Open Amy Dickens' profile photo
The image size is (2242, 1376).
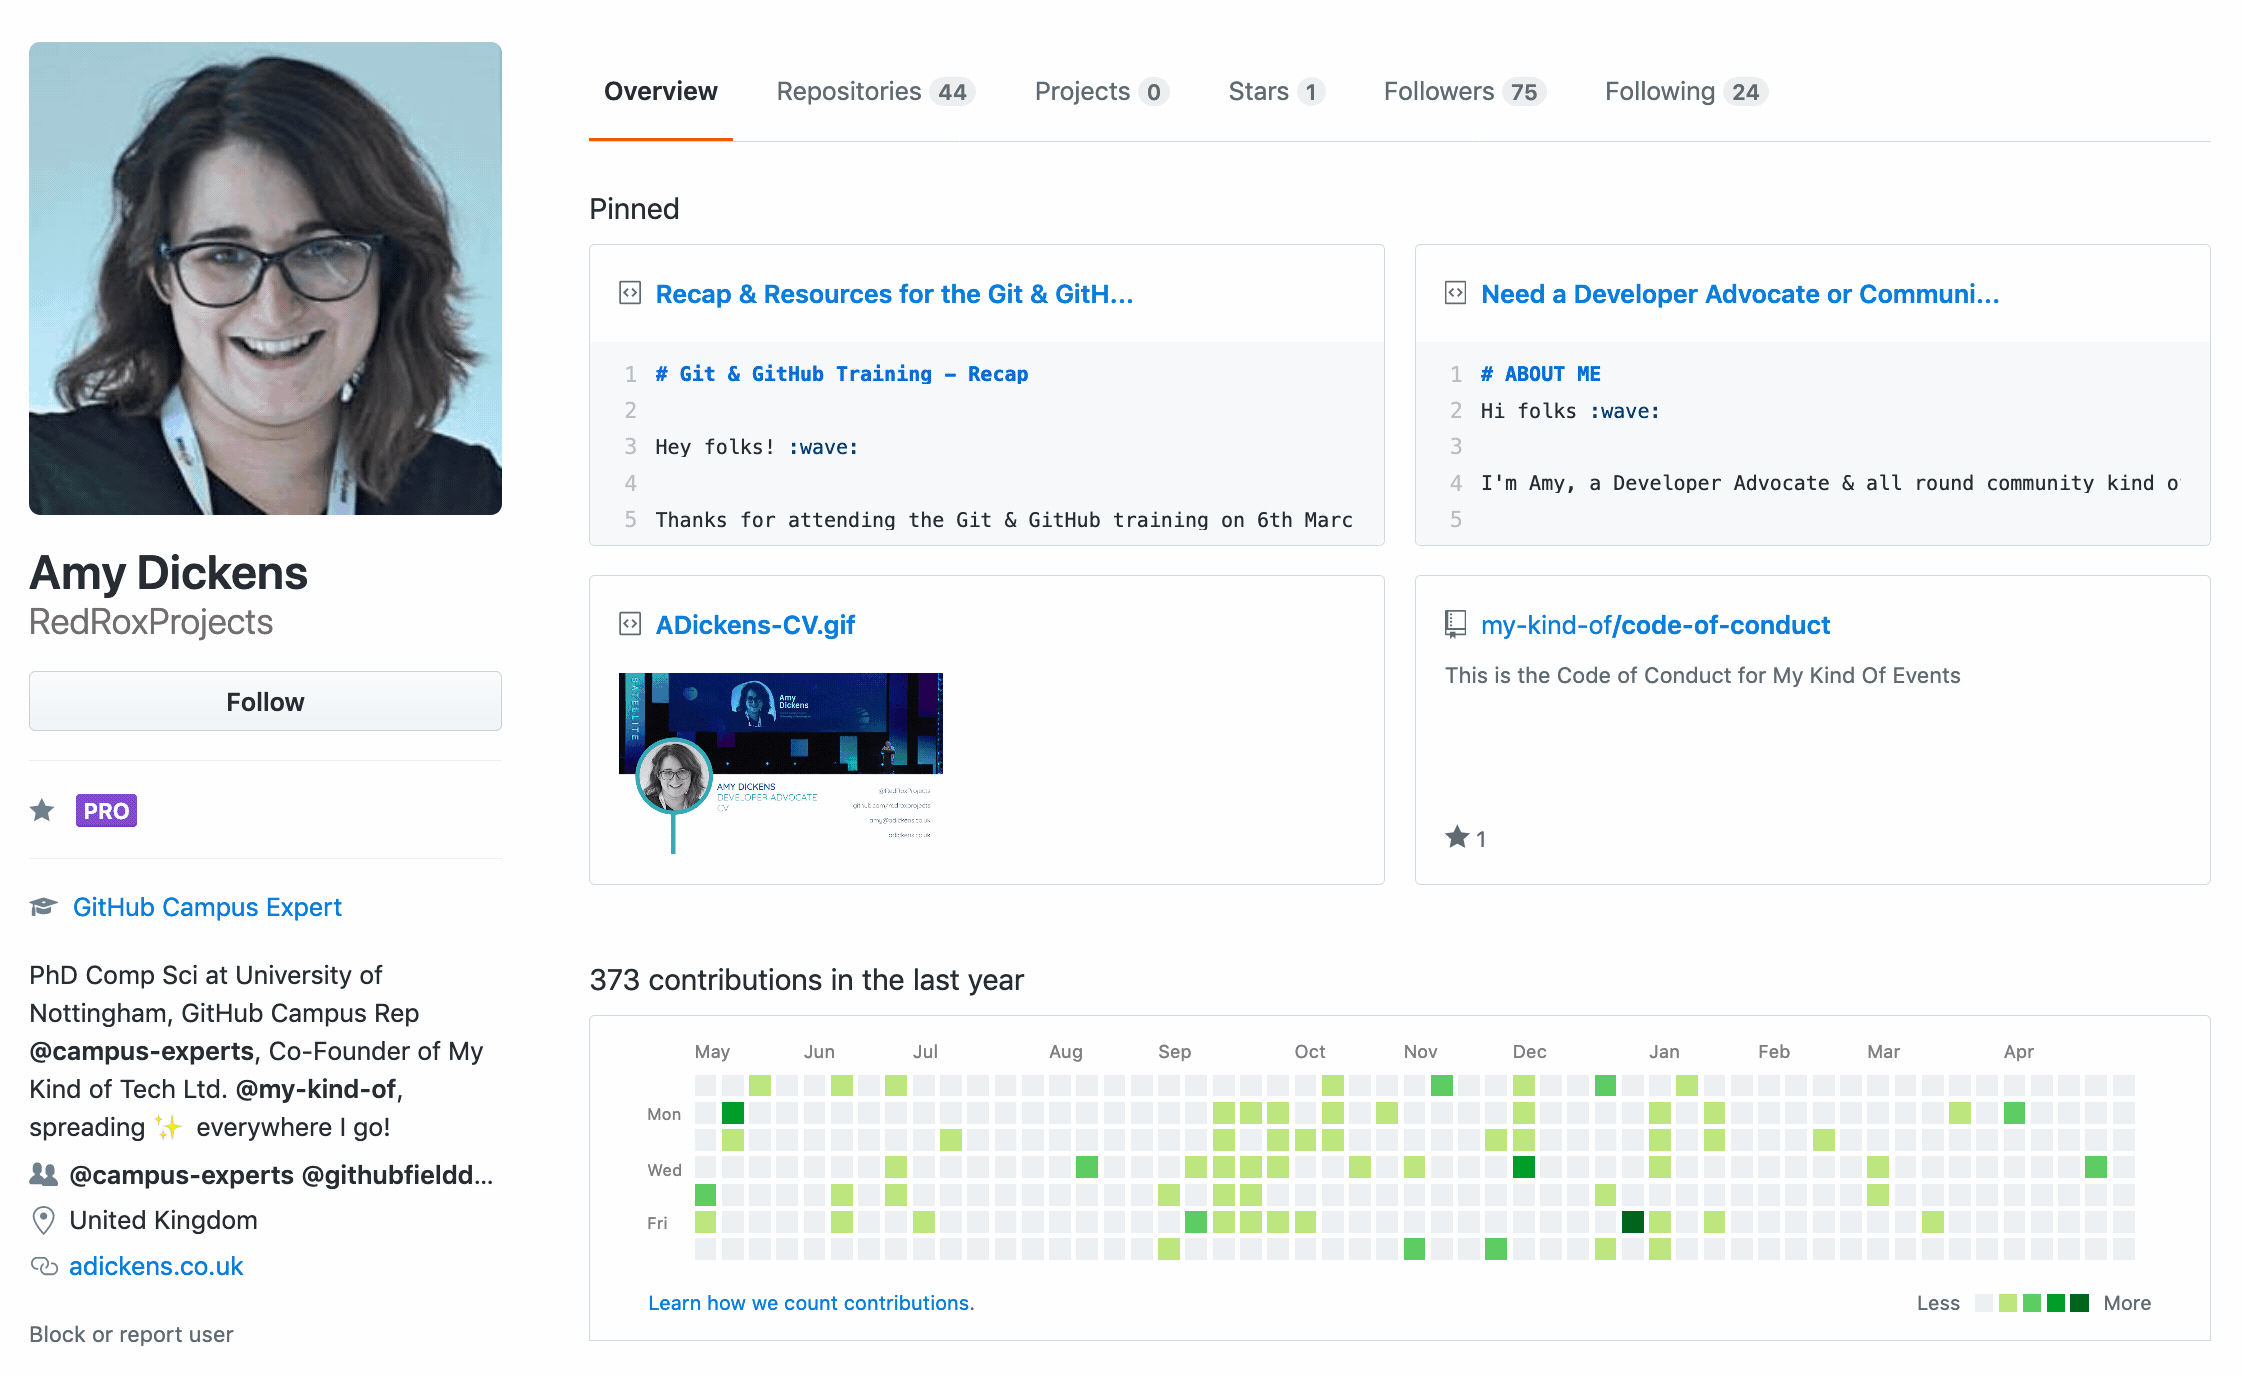tap(265, 278)
